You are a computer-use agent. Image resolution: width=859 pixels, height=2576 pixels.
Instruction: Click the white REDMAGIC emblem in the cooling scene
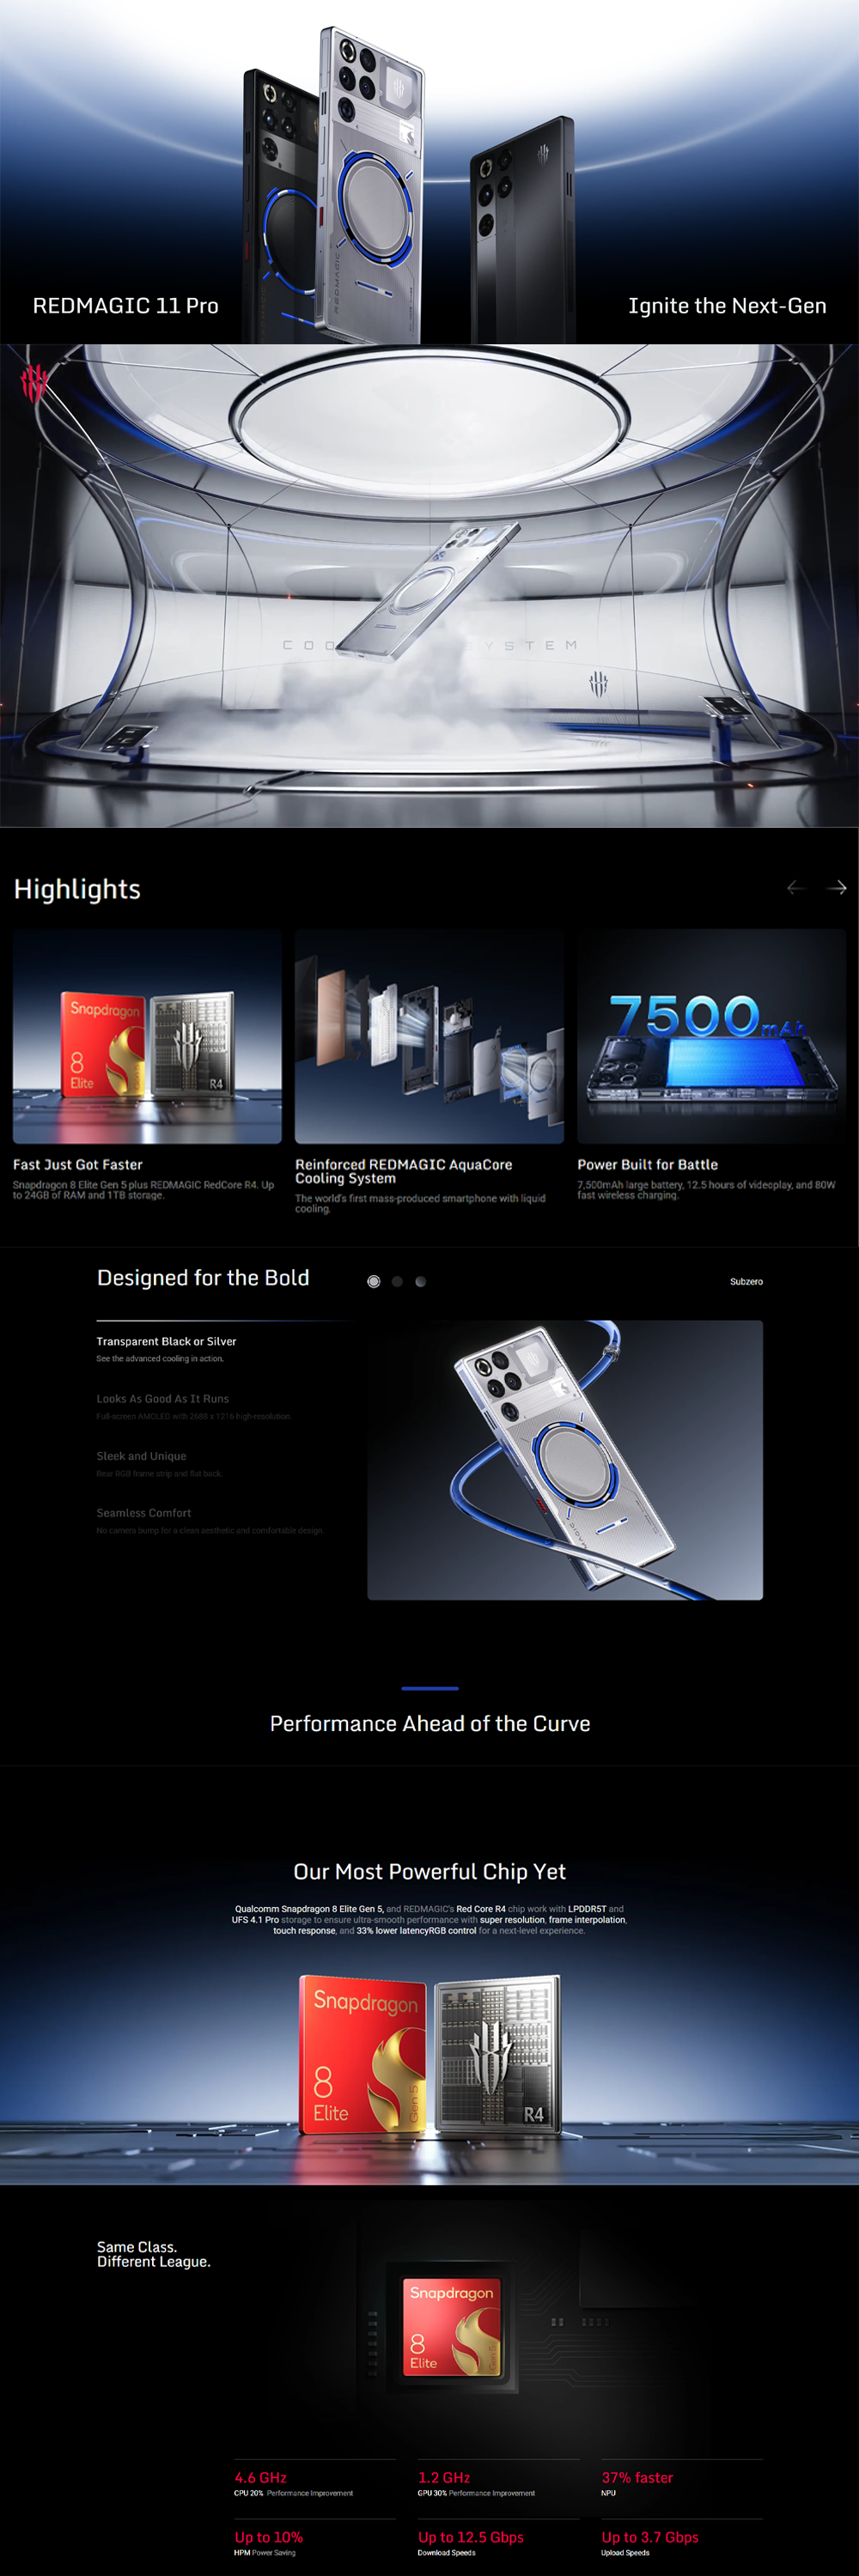click(598, 684)
